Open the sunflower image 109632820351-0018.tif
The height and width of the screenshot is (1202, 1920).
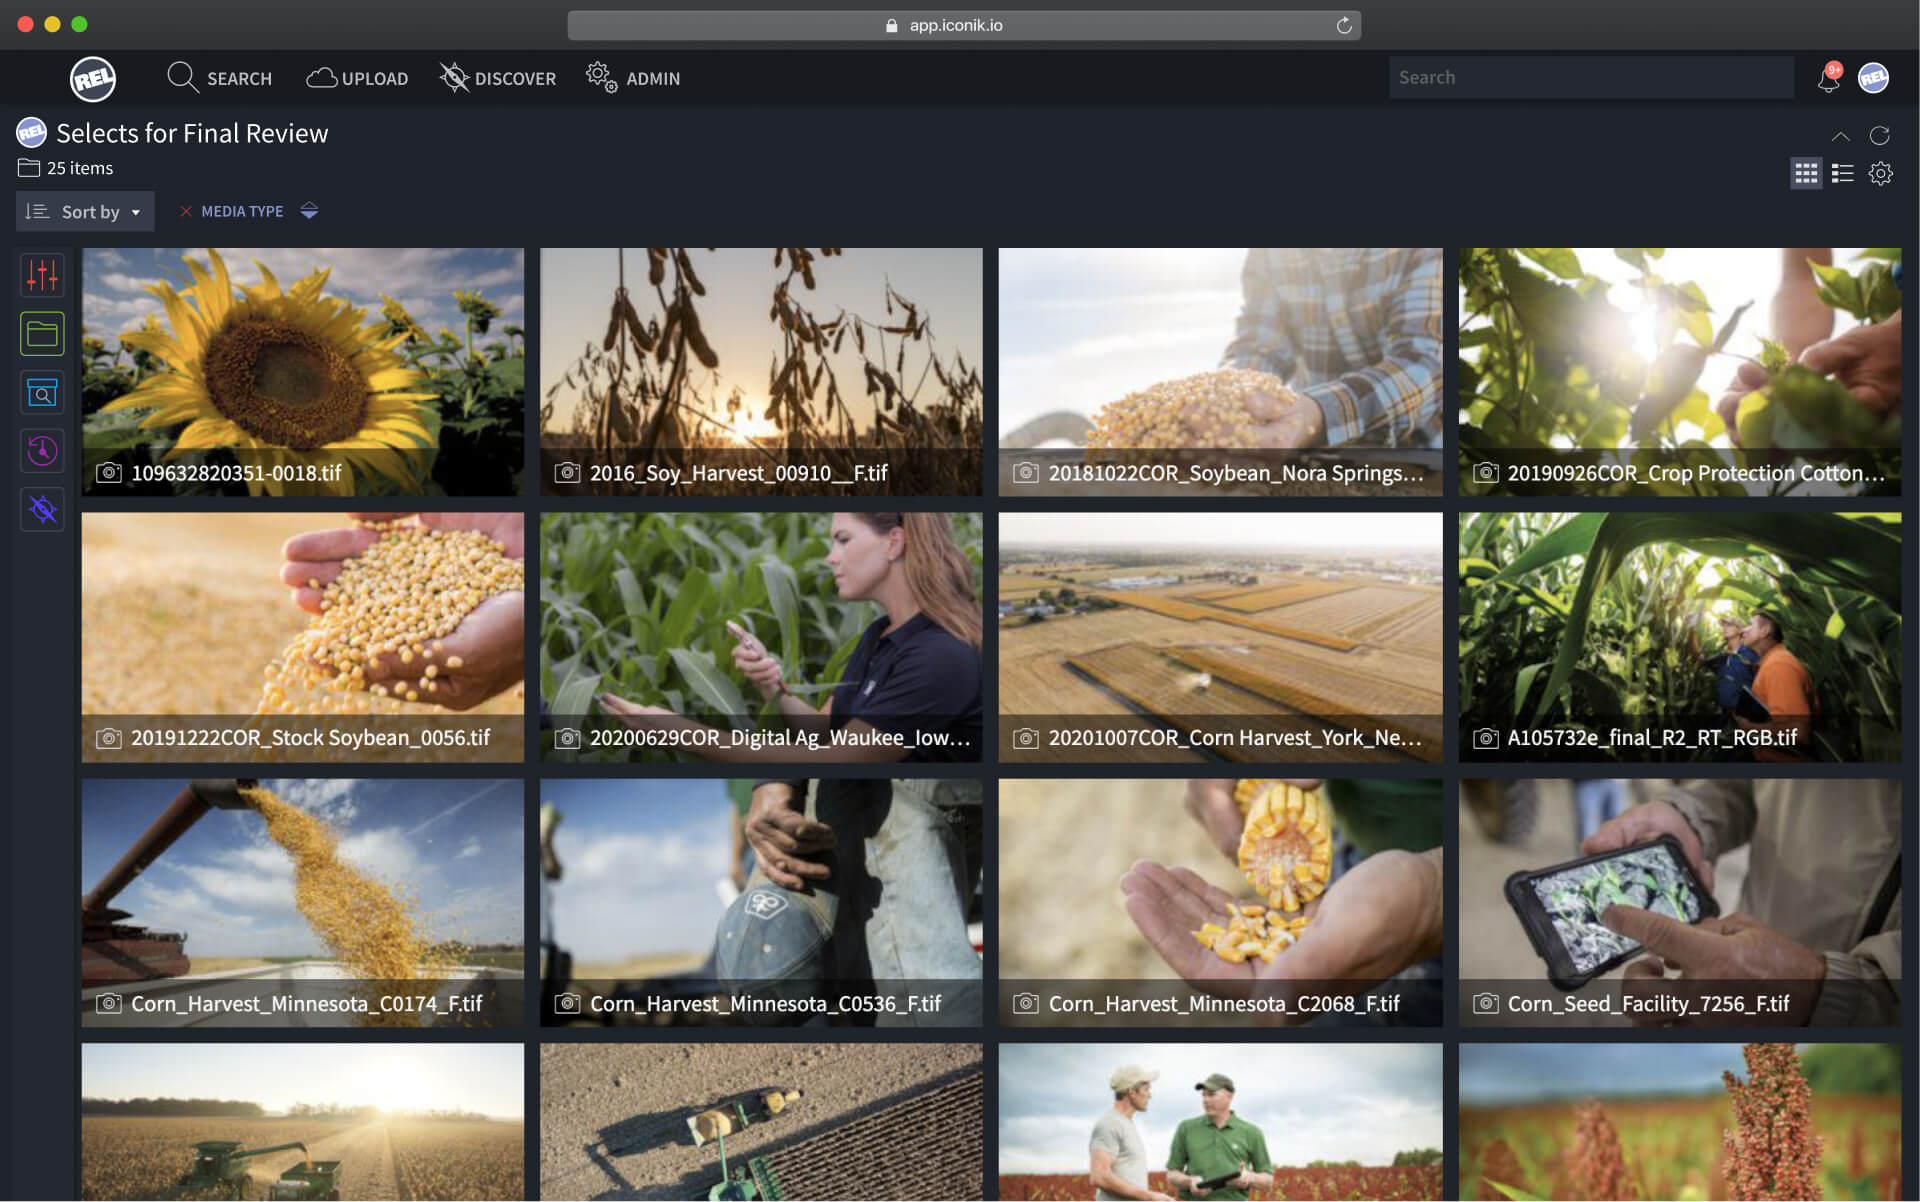pos(302,360)
